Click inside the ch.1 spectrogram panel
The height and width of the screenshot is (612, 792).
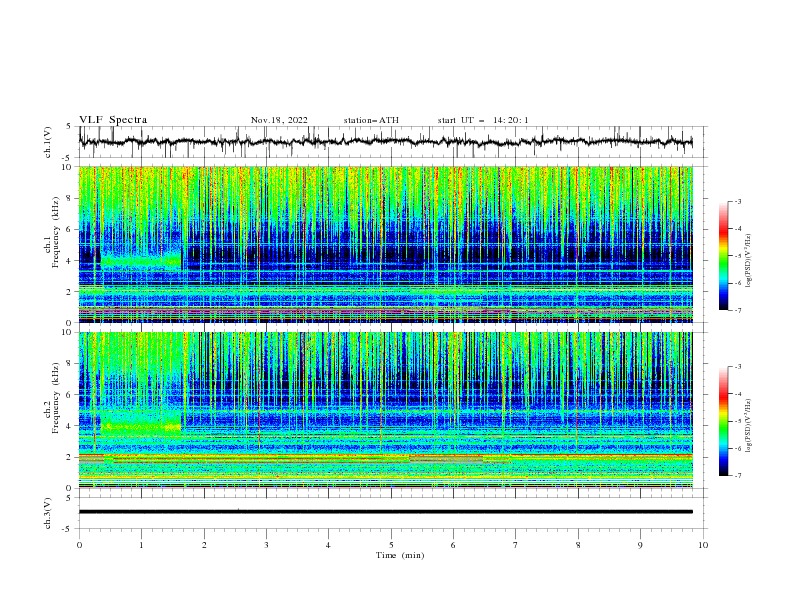click(385, 244)
